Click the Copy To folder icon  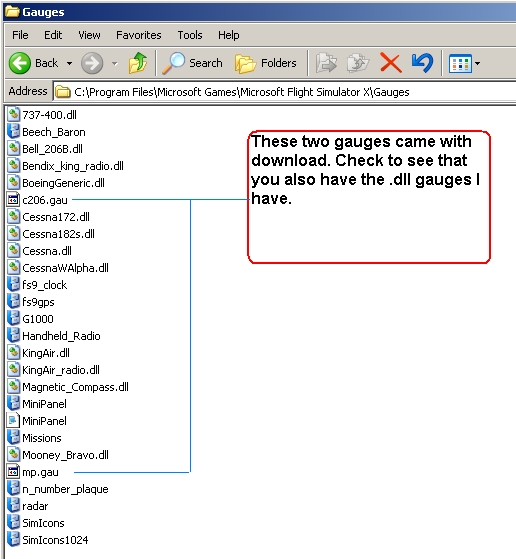(x=358, y=63)
